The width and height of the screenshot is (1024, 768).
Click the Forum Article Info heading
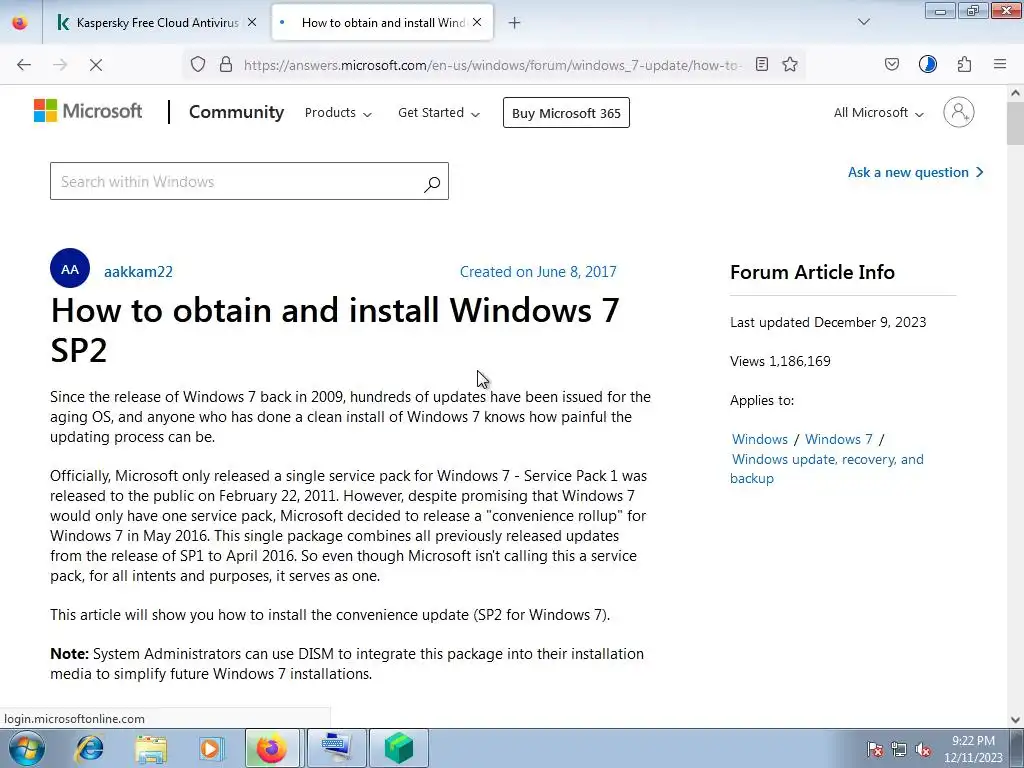[x=812, y=272]
